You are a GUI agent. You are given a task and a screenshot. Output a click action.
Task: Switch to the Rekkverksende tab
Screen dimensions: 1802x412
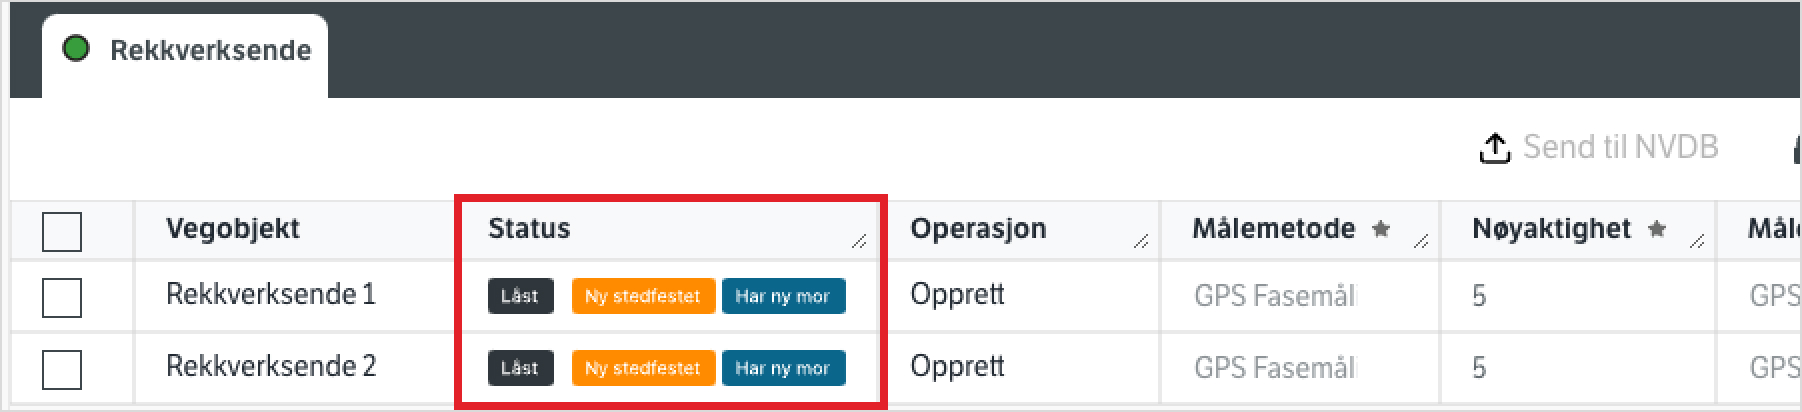pos(210,51)
